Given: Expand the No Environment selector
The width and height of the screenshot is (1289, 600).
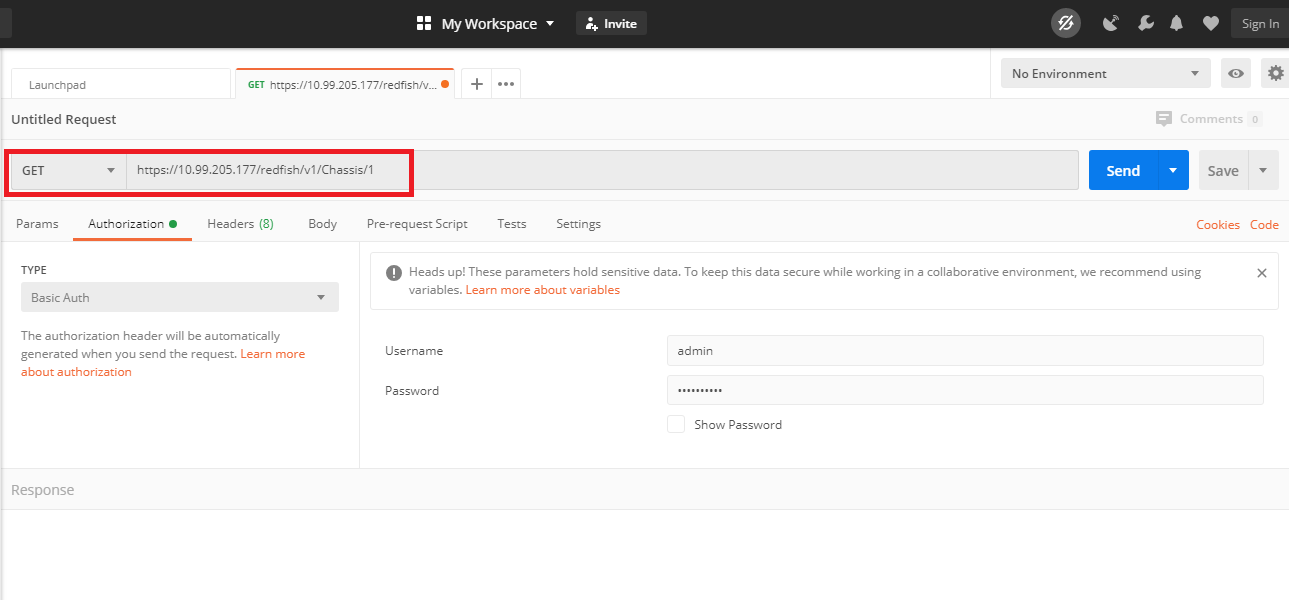Looking at the screenshot, I should click(x=1105, y=73).
